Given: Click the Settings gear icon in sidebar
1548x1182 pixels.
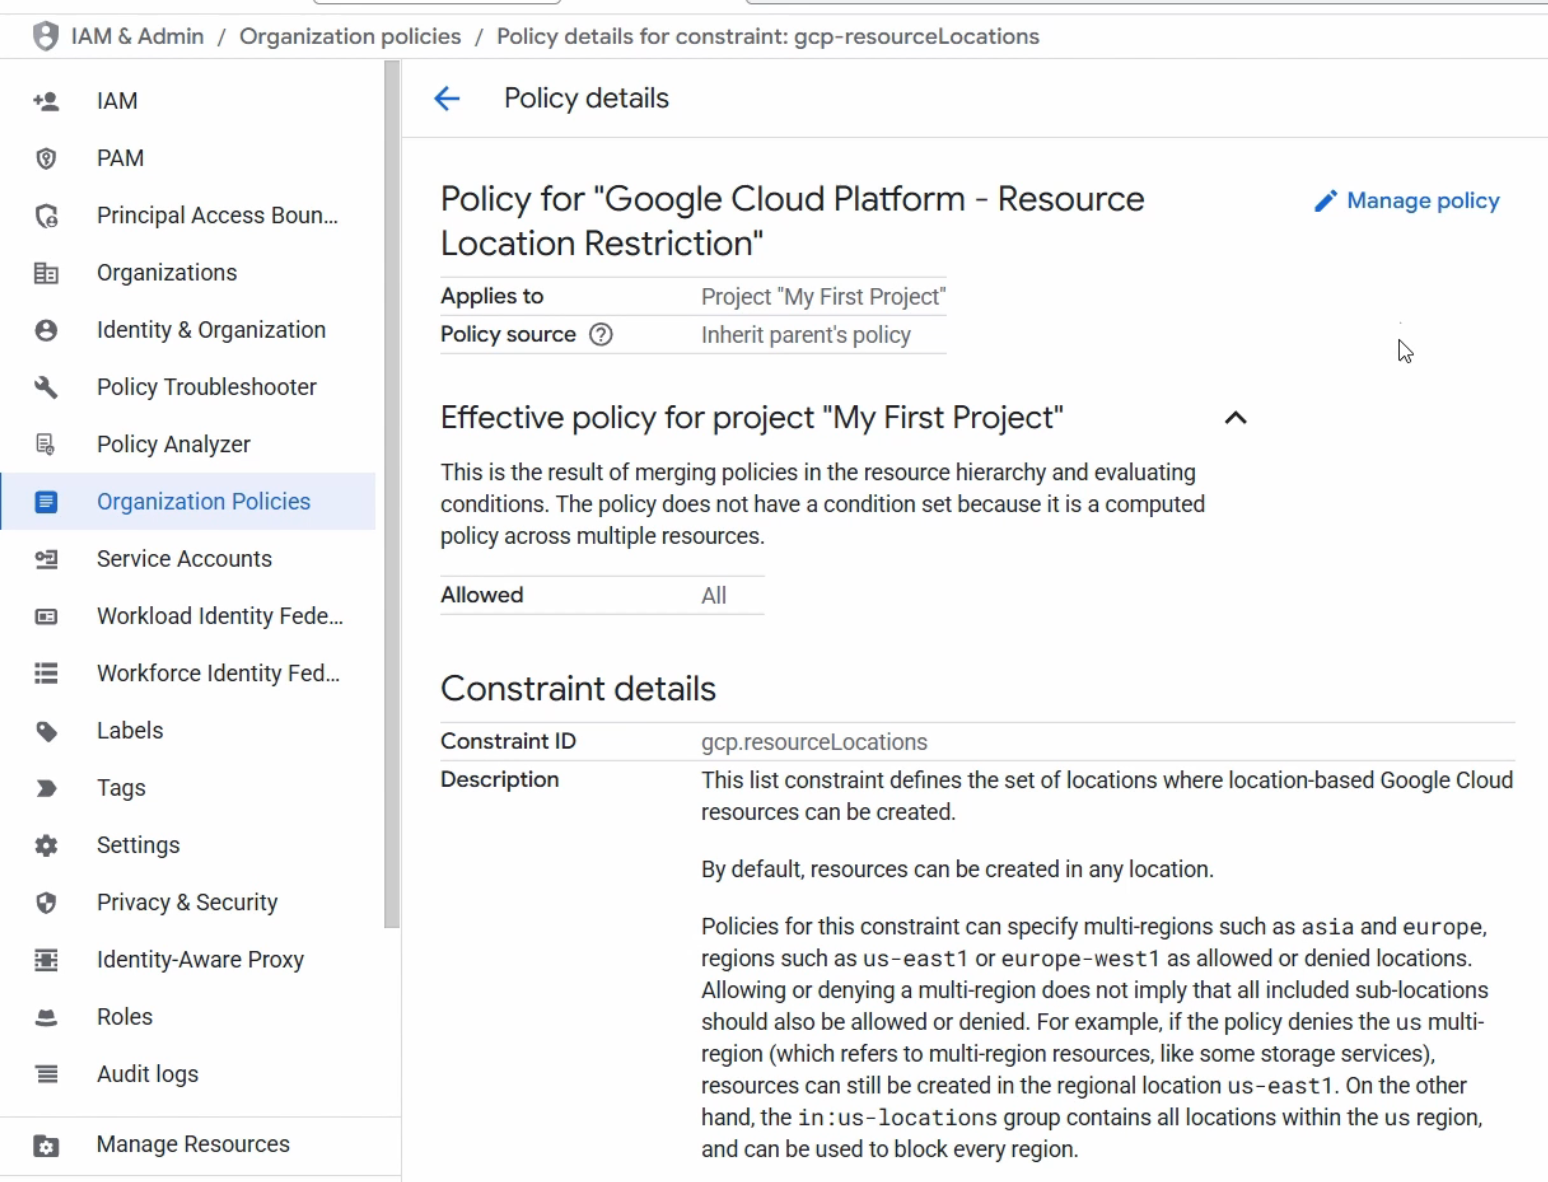Looking at the screenshot, I should [46, 845].
